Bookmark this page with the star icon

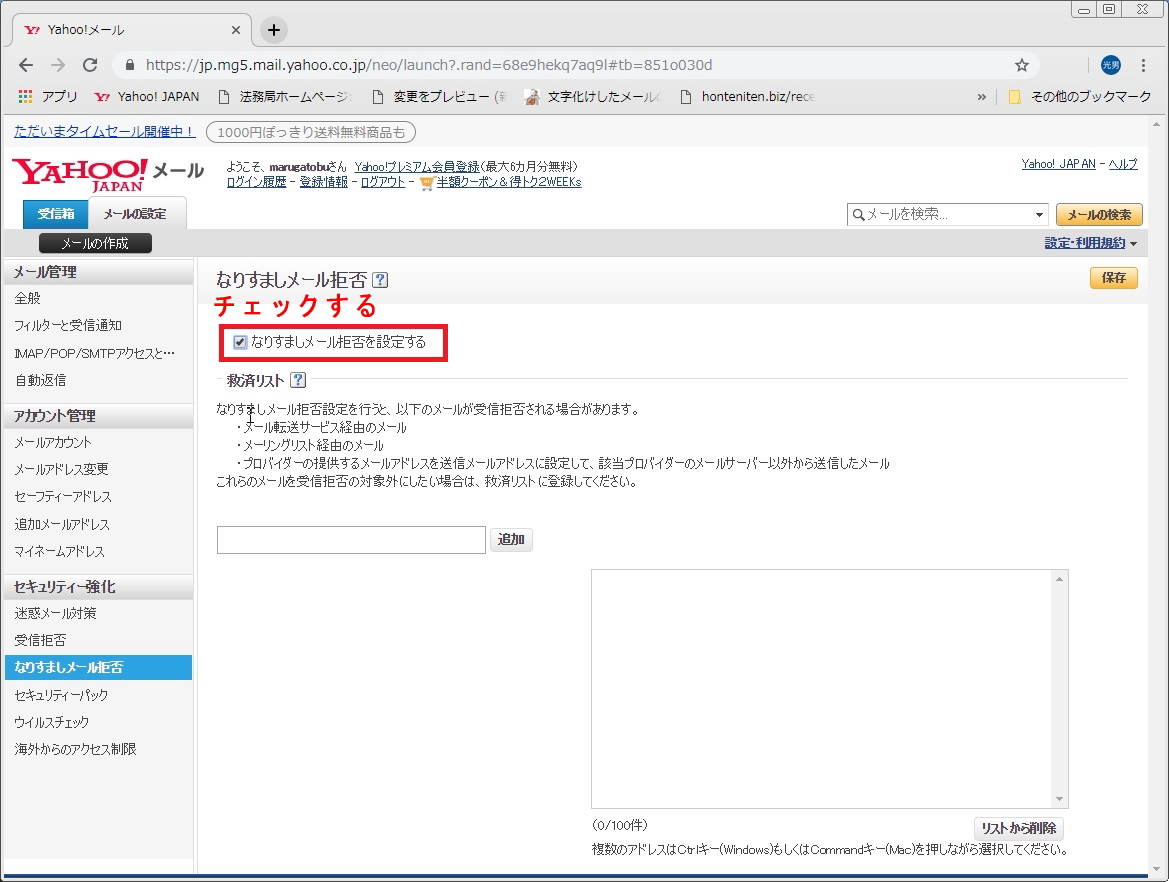pos(1021,65)
